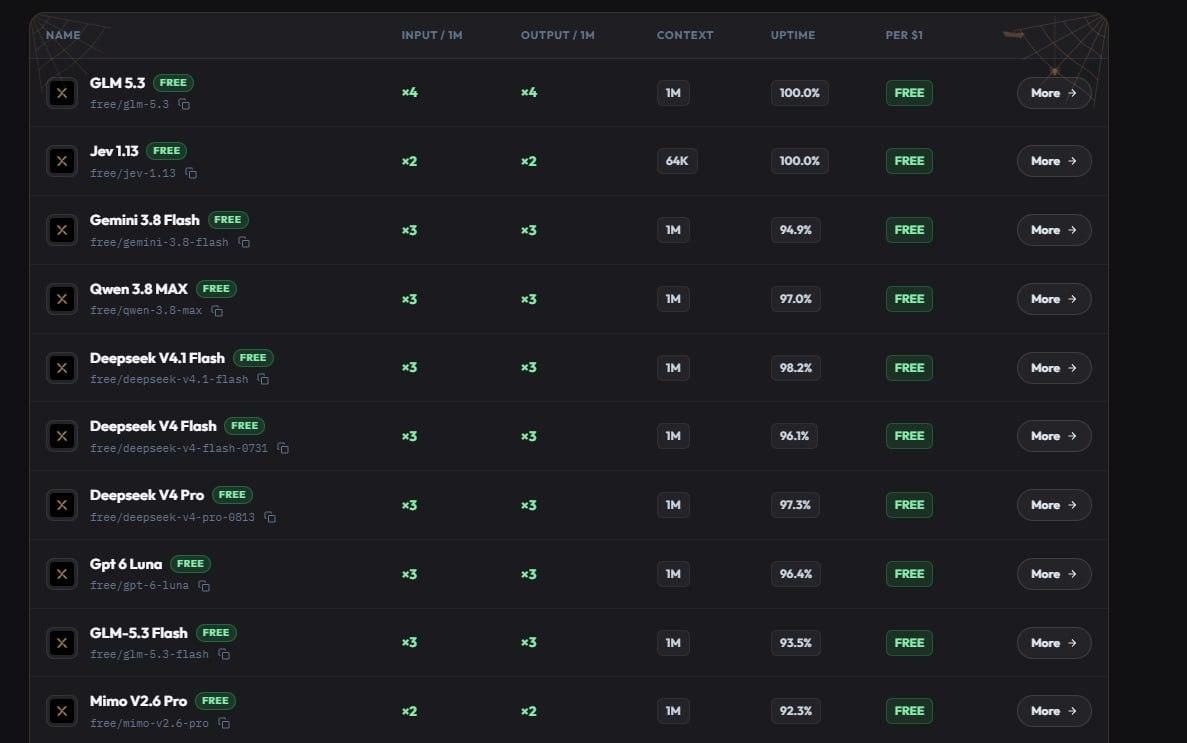Click the Qwen 3.8 MAX provider logo
Viewport: 1187px width, 743px height.
(x=62, y=299)
